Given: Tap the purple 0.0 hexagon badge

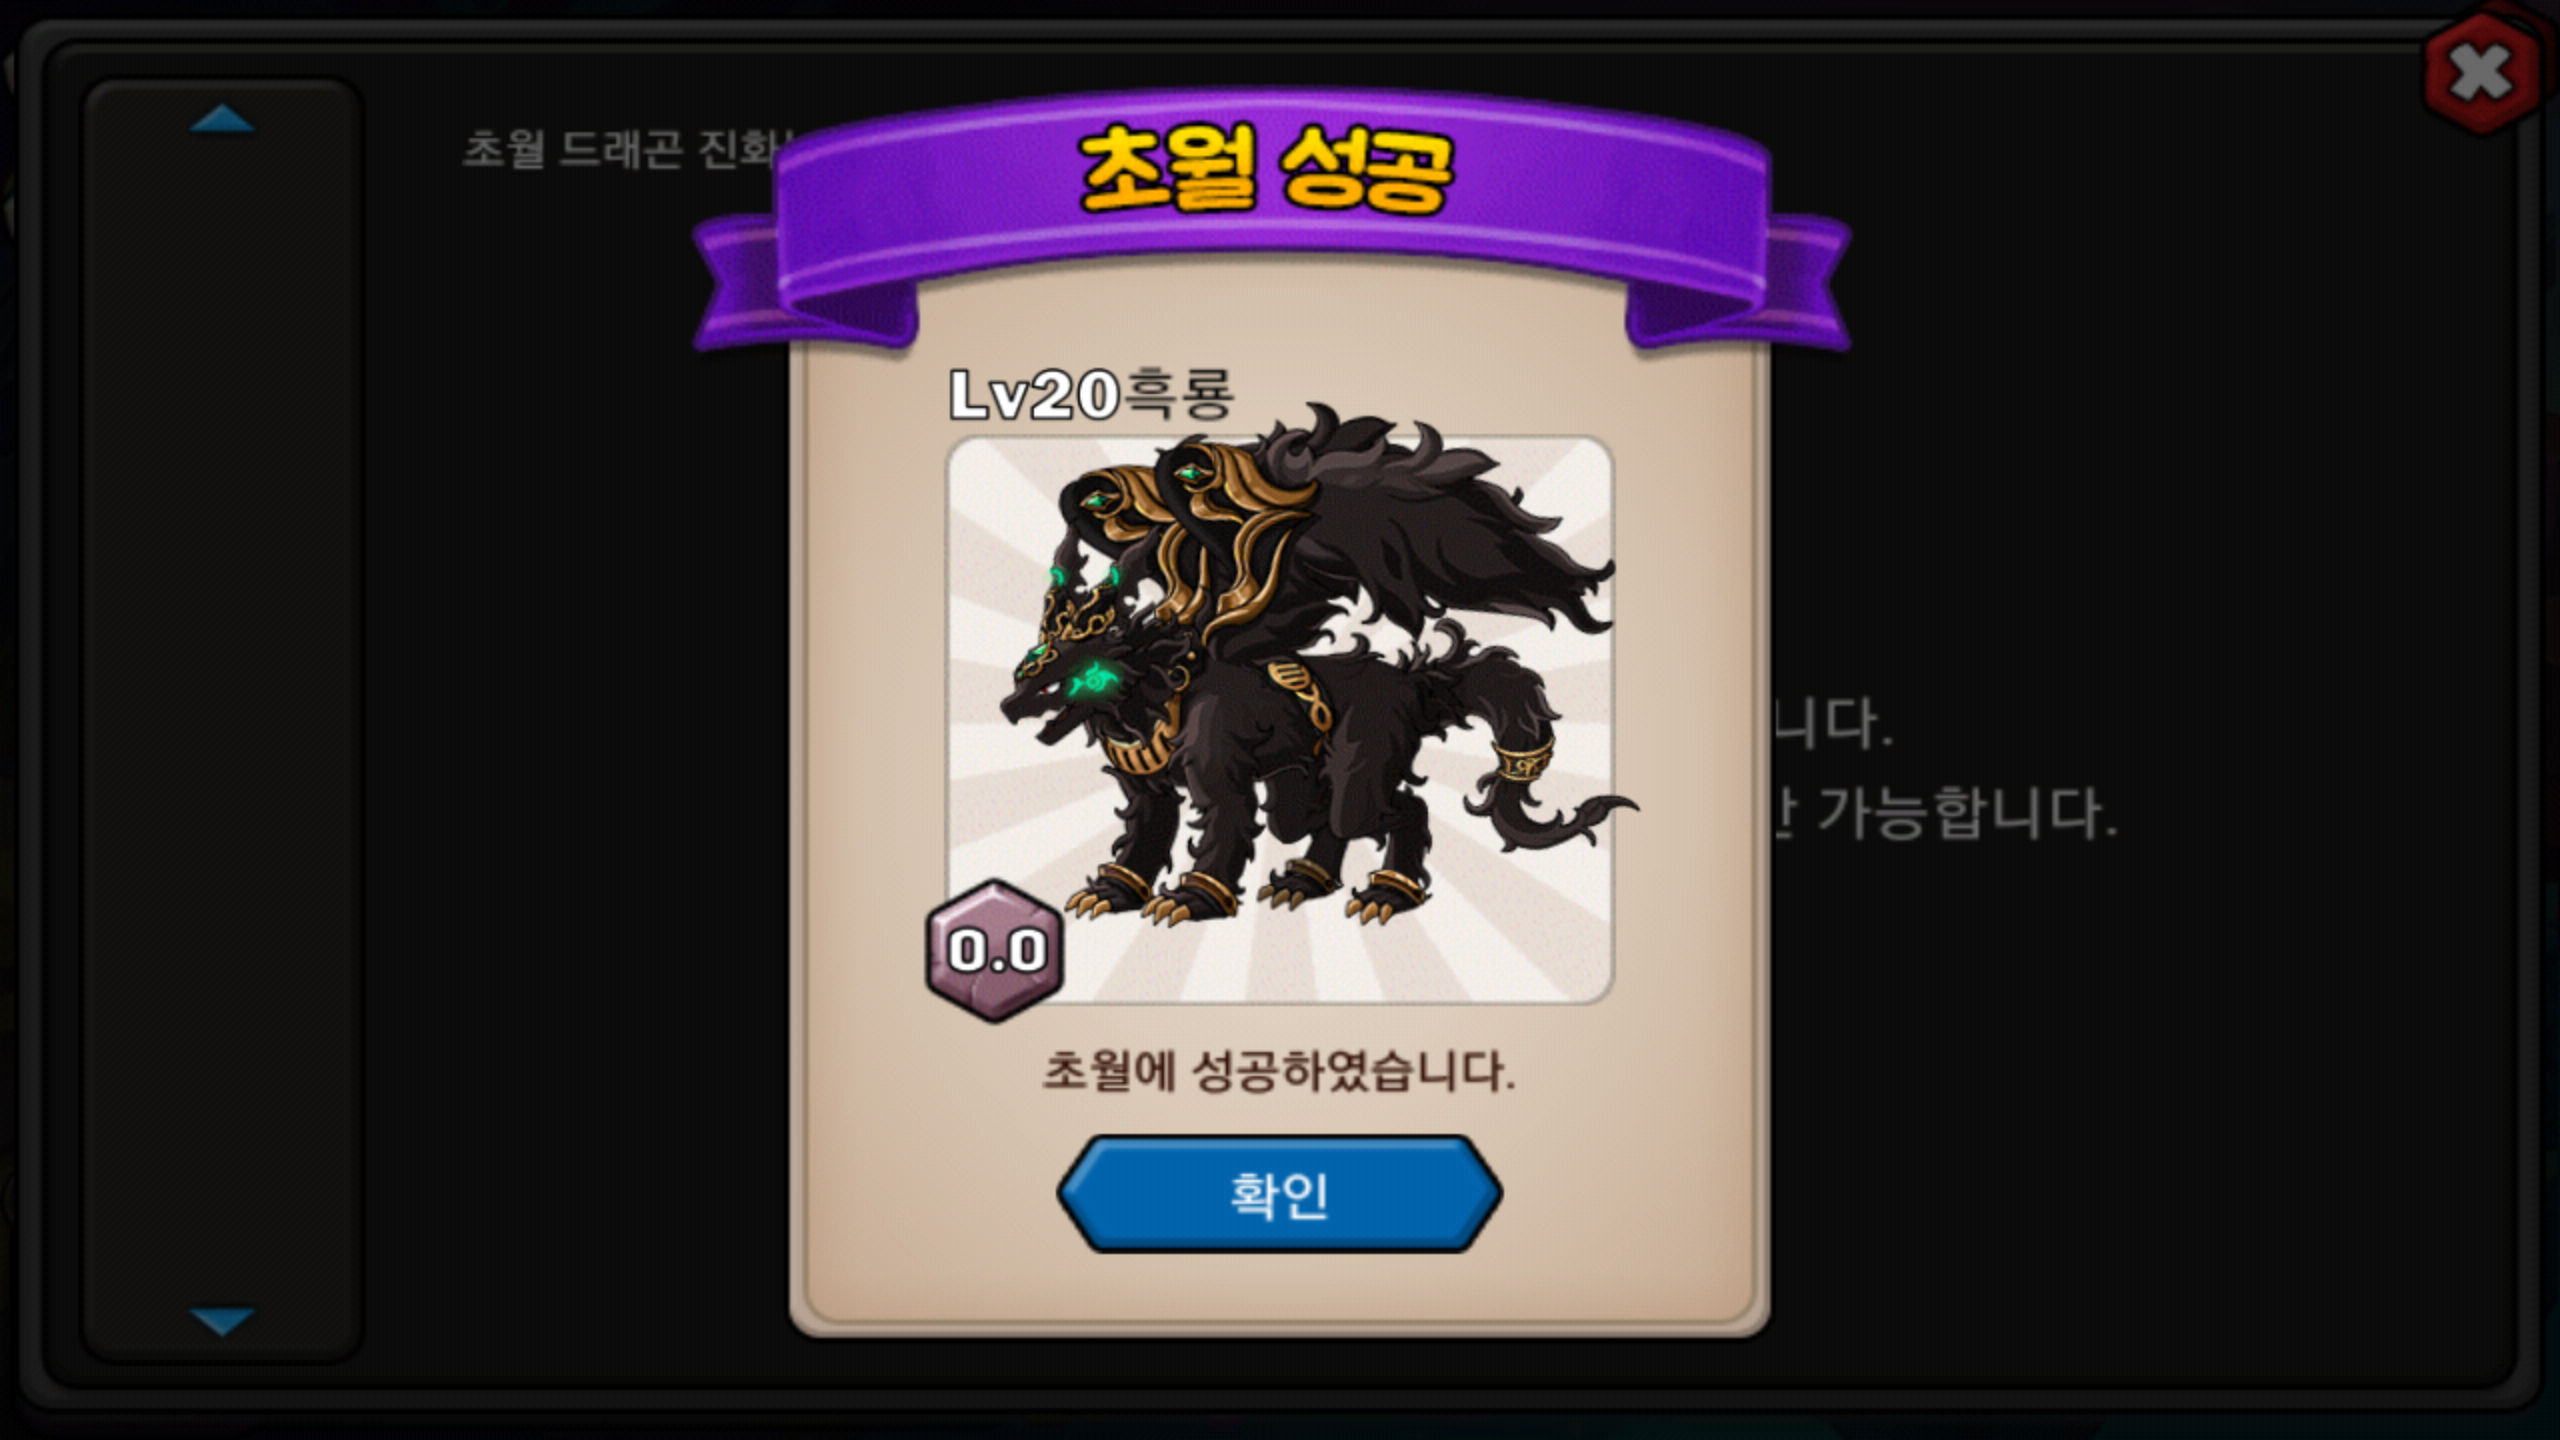Looking at the screenshot, I should click(x=996, y=950).
